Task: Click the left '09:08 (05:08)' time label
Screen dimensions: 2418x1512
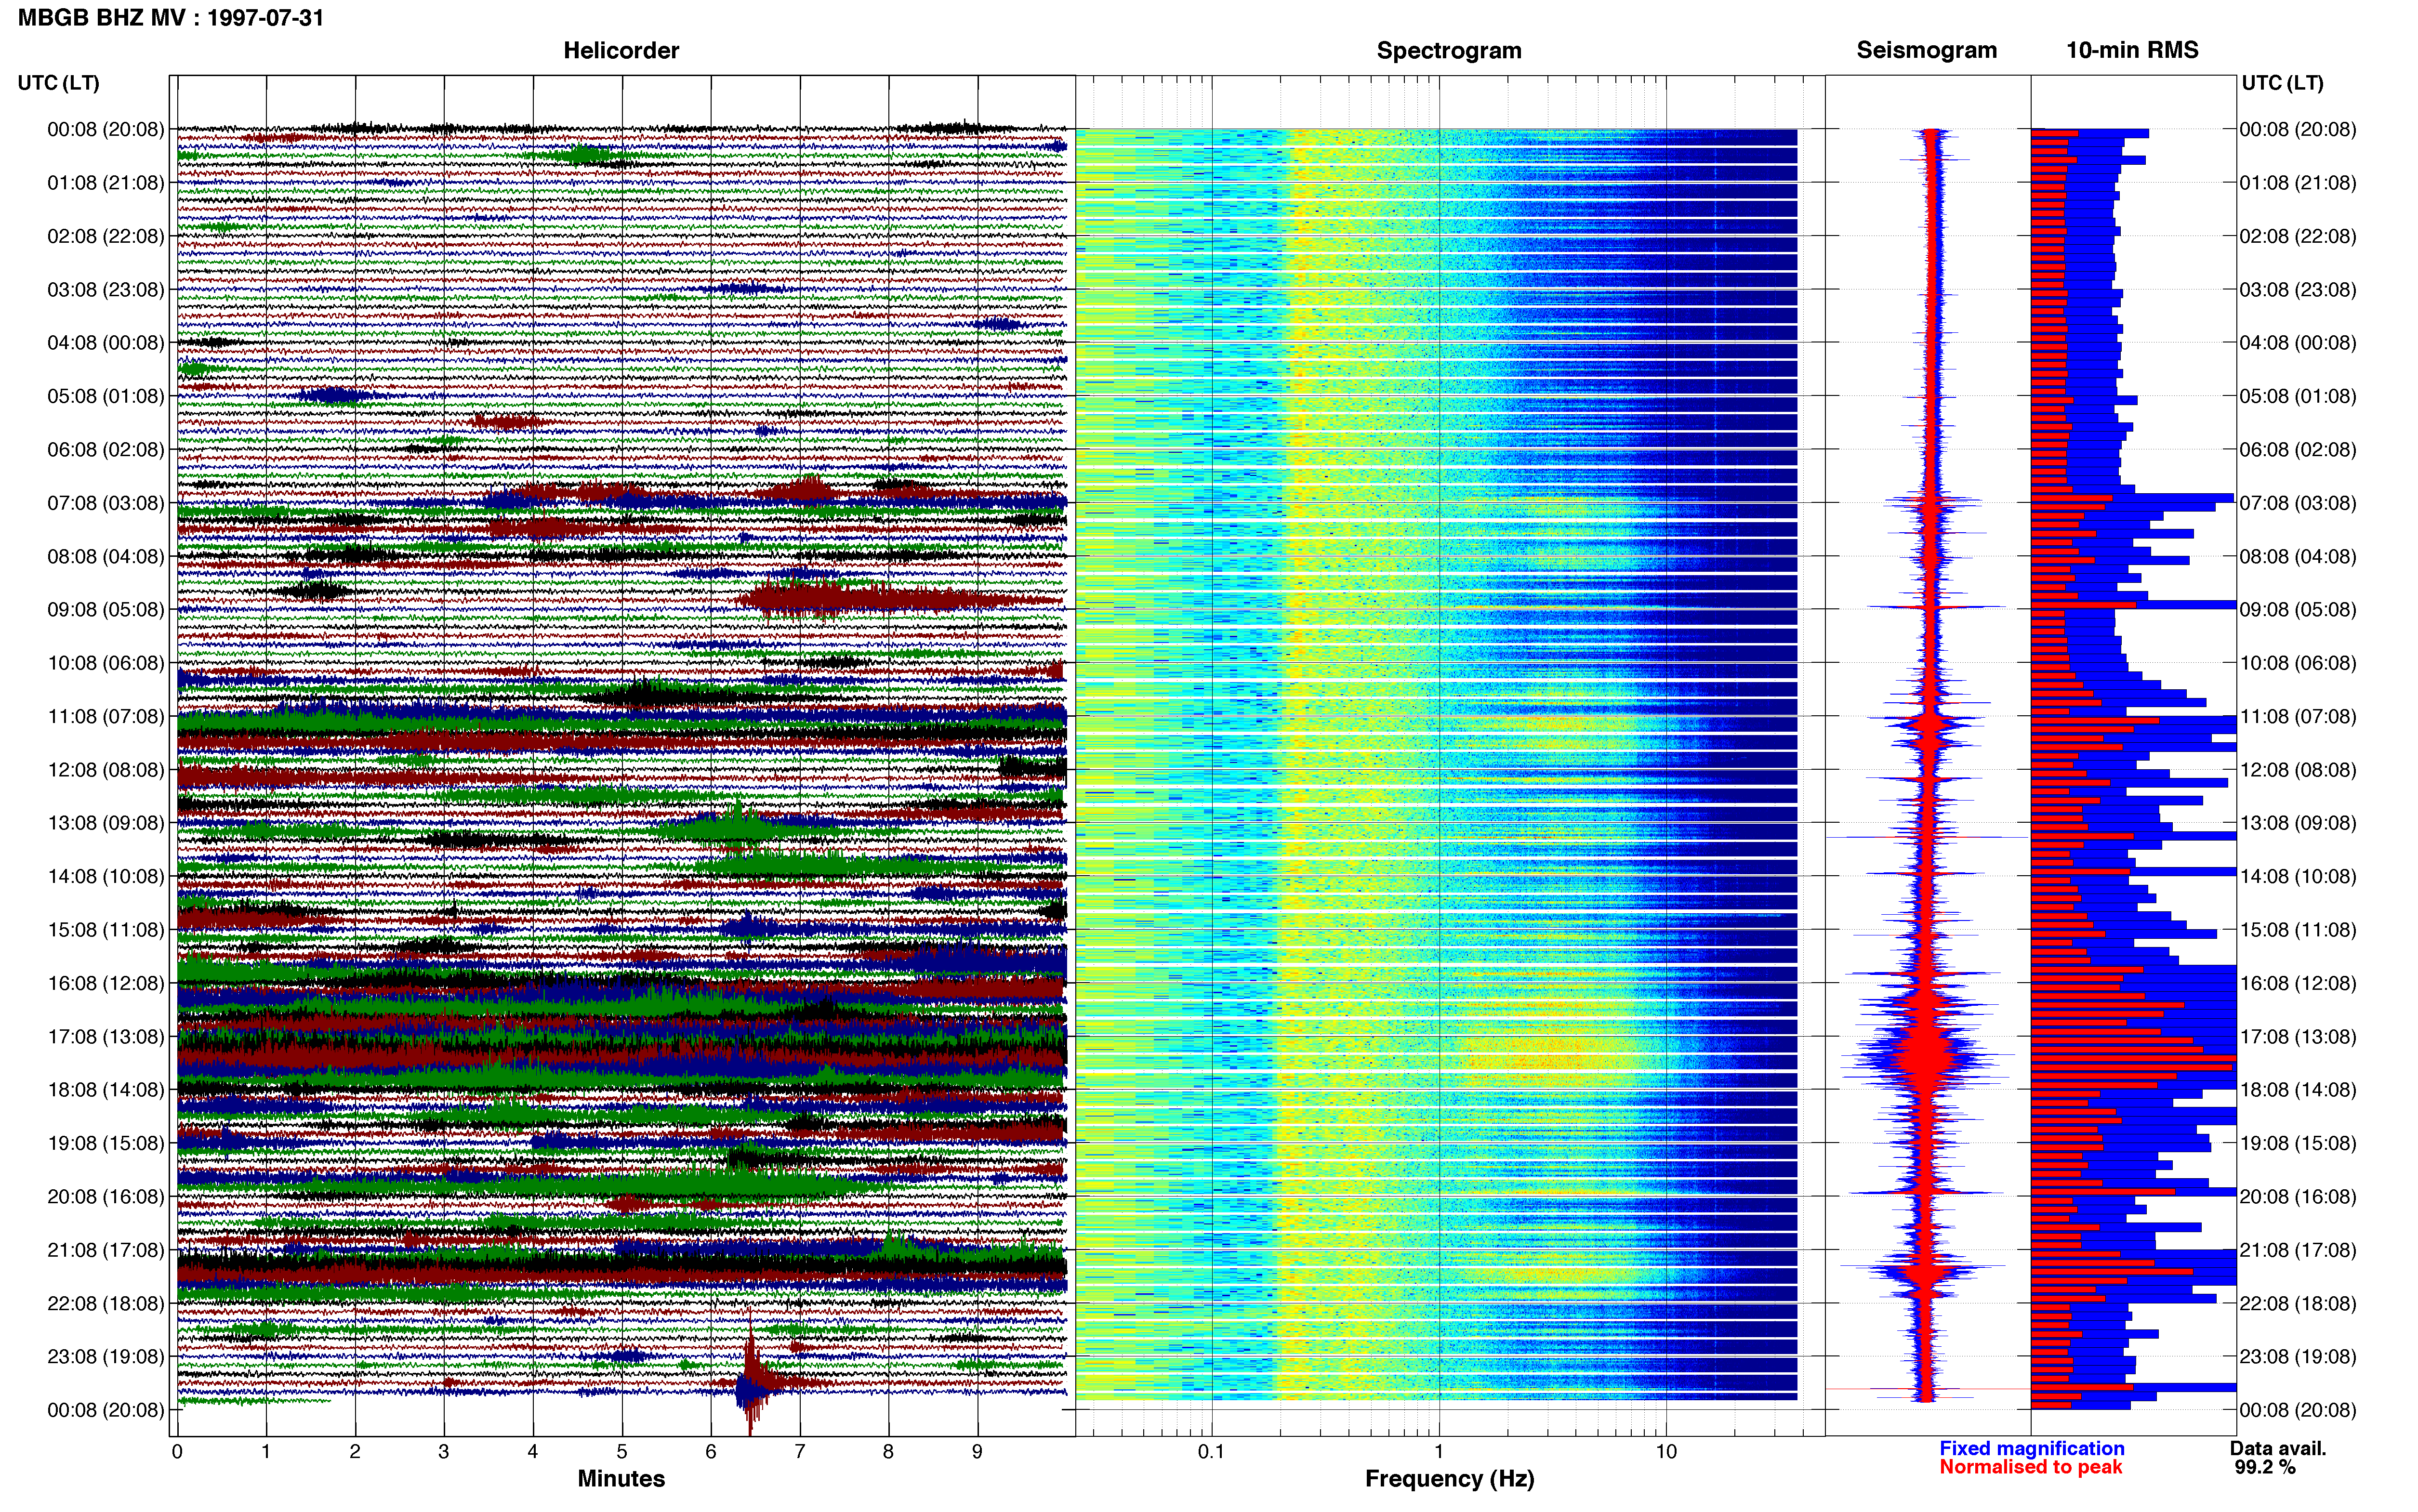Action: [x=106, y=610]
